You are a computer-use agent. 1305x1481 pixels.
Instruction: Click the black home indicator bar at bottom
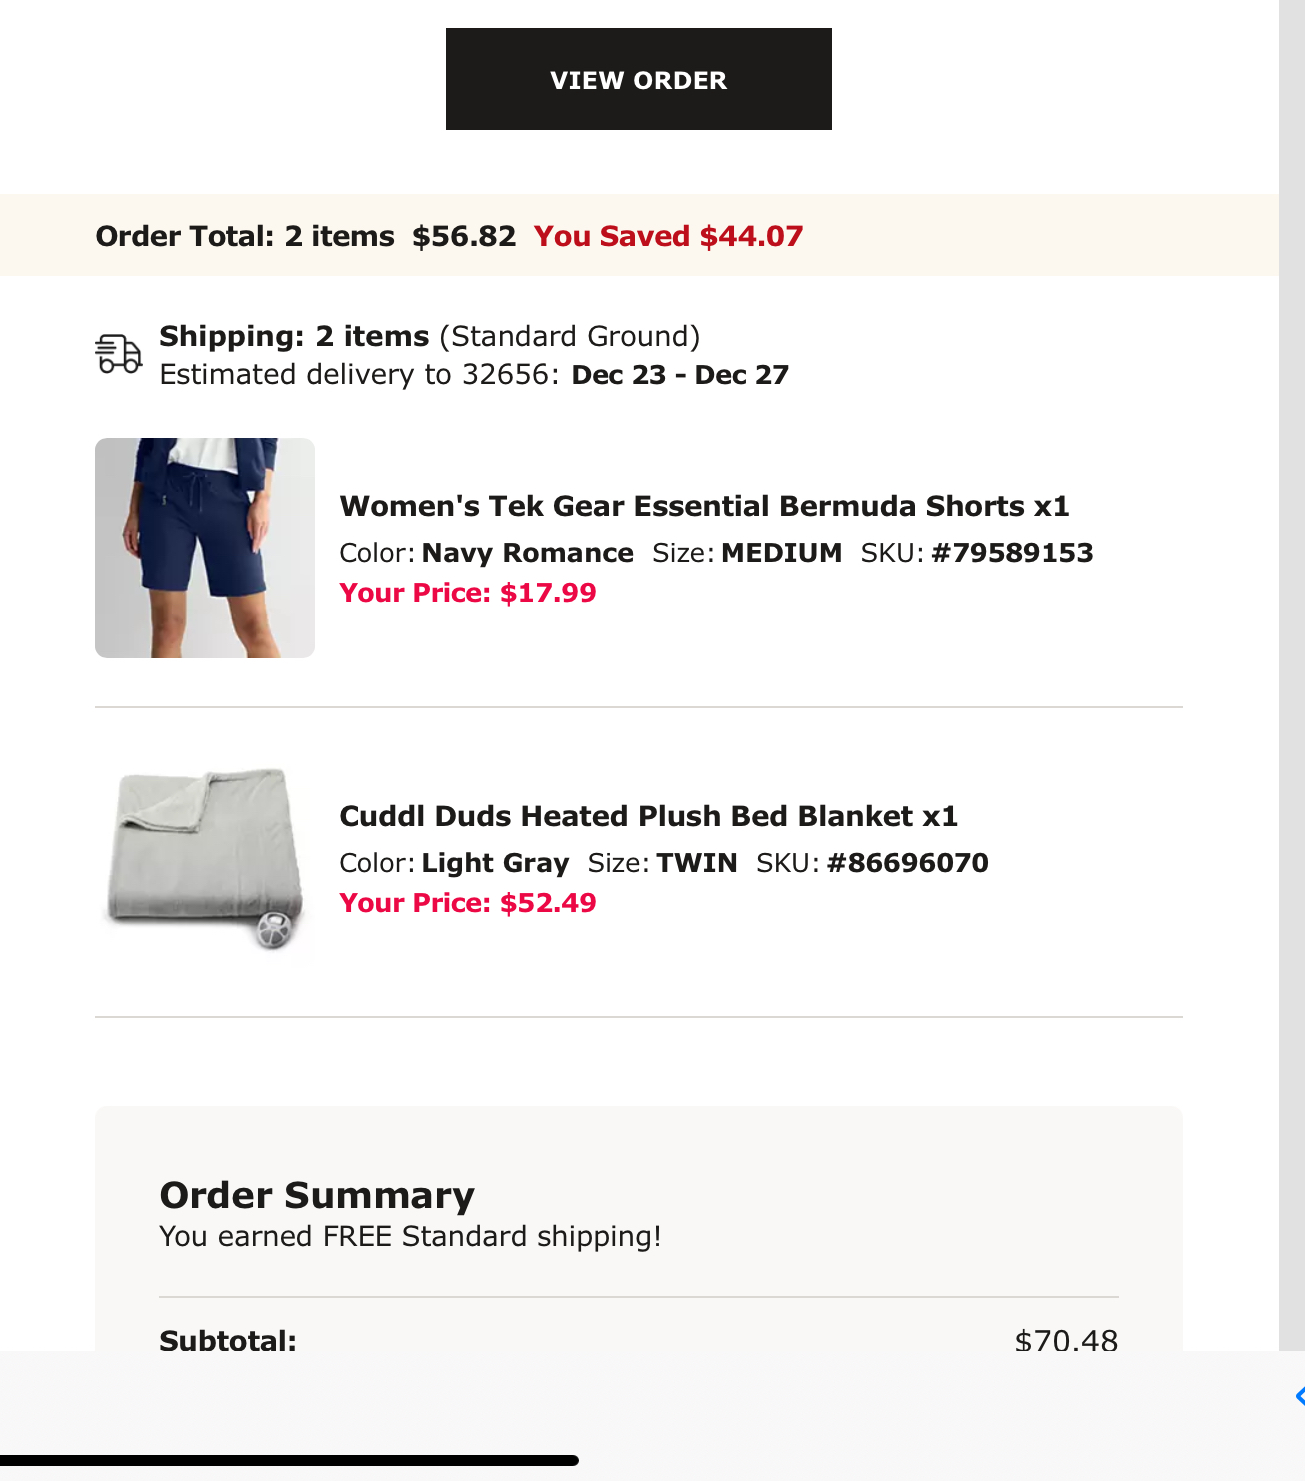(289, 1460)
